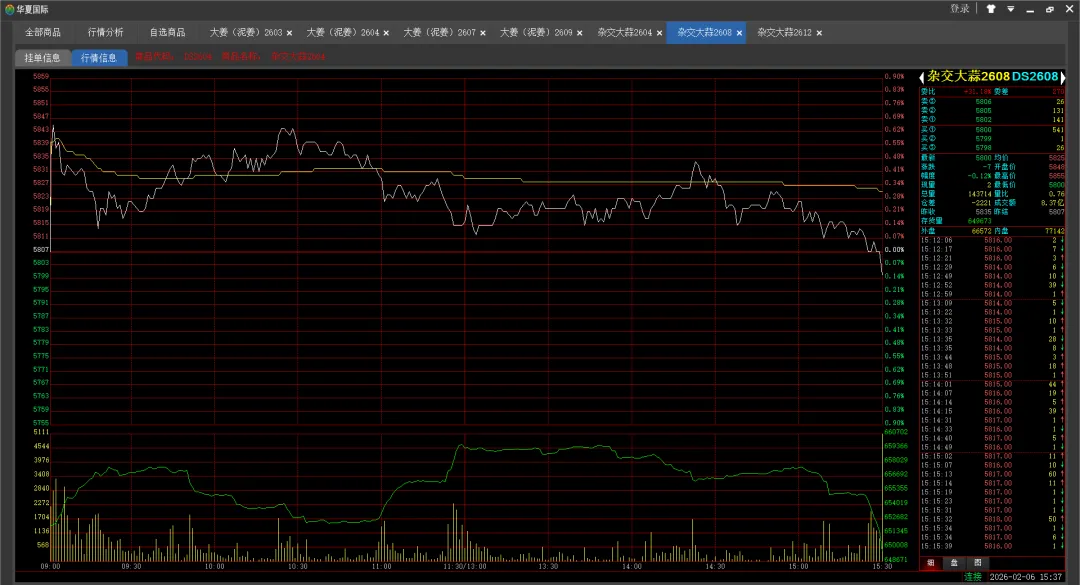1080x585 pixels.
Task: Click the 660702 open interest axis label
Action: [x=896, y=433]
